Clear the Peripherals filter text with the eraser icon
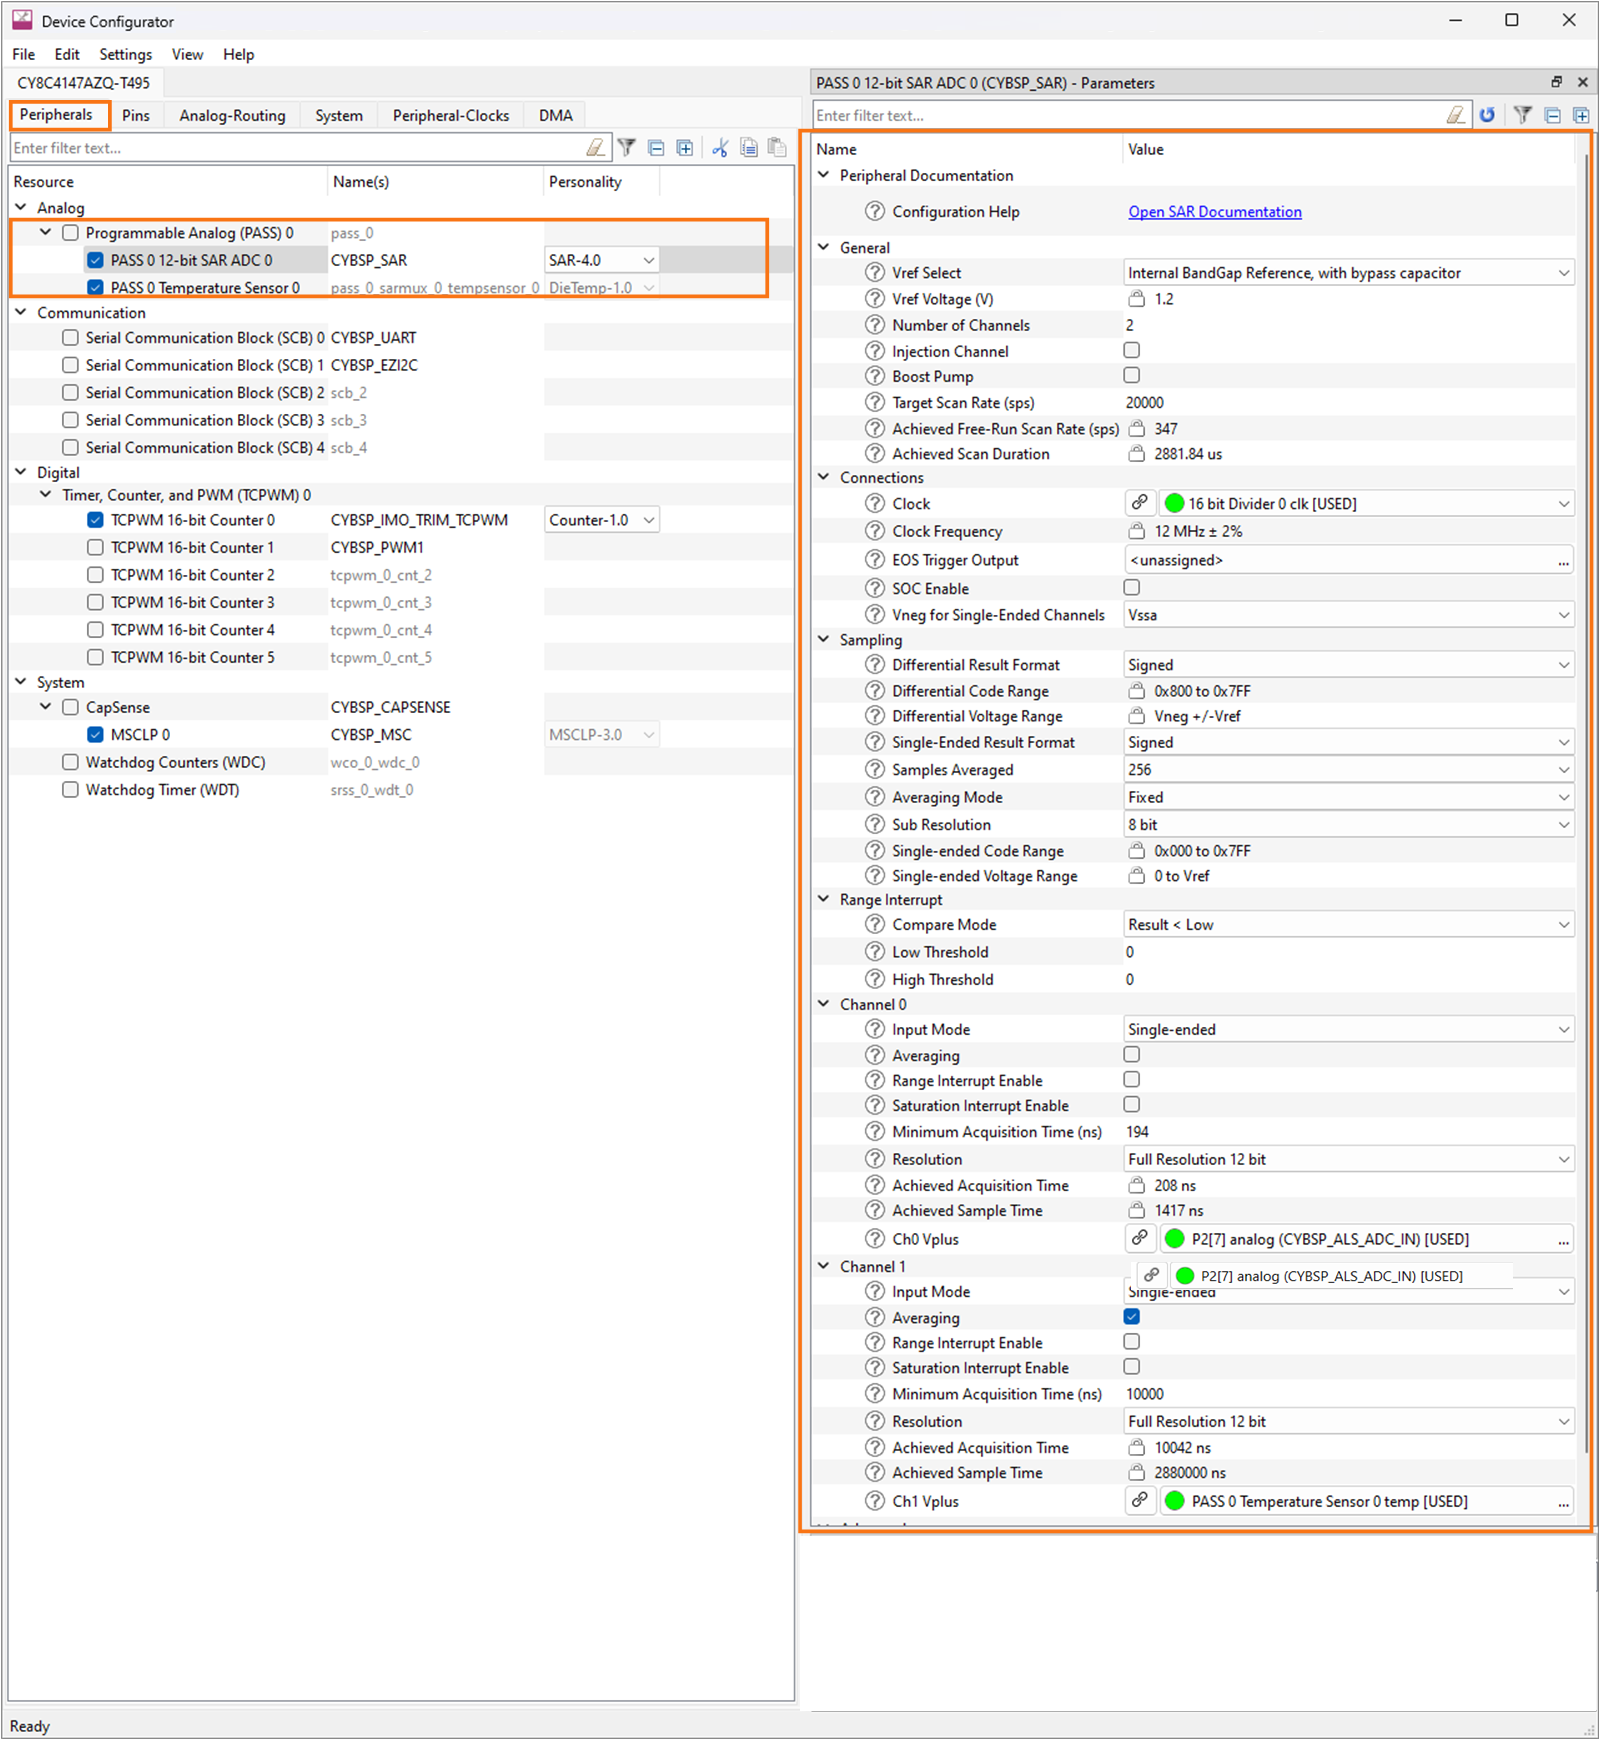 pos(596,147)
